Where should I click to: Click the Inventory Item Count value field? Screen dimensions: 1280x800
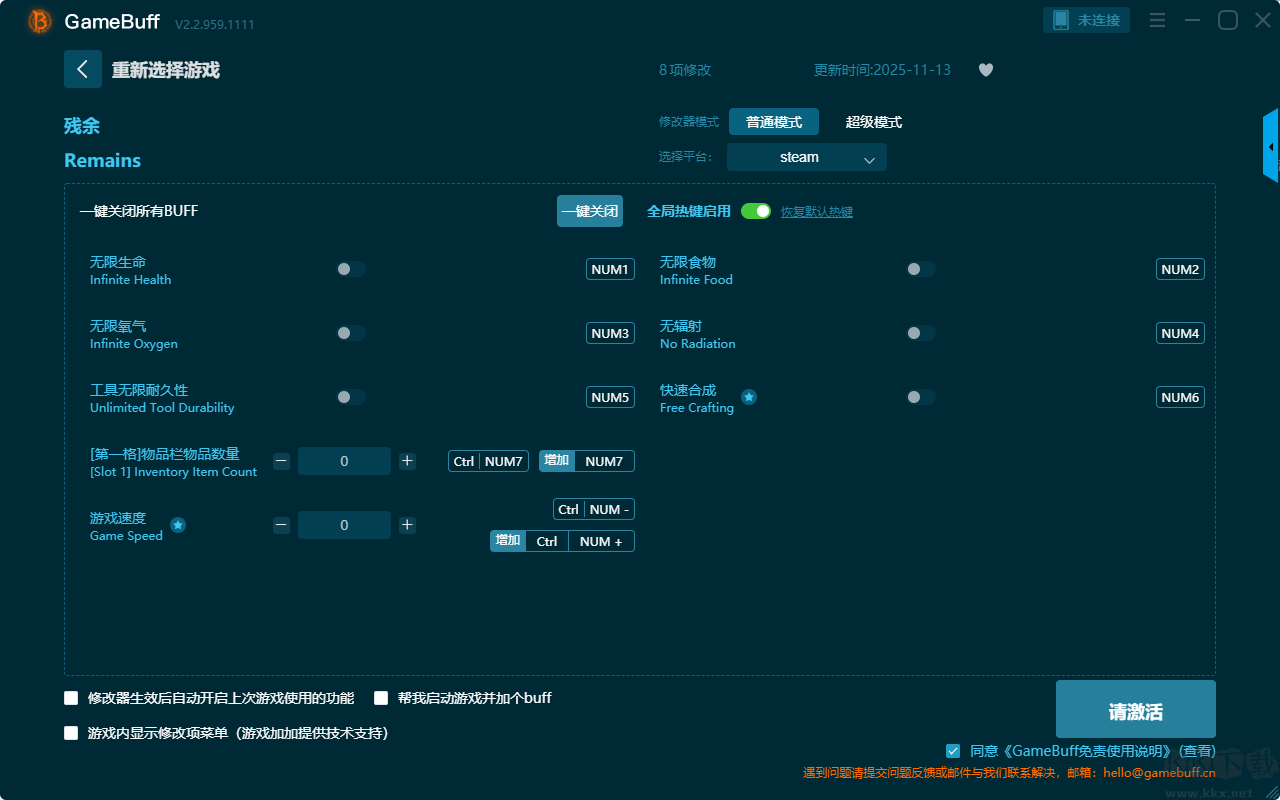344,461
